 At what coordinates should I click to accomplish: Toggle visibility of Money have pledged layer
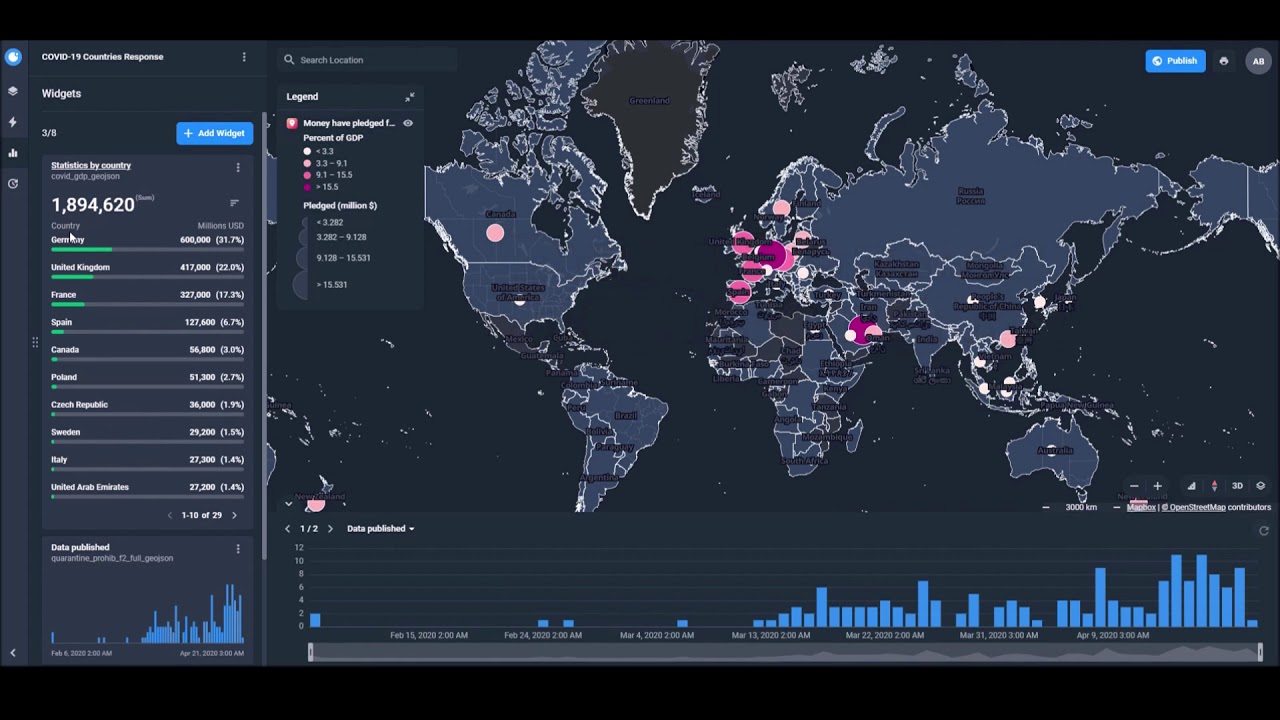pyautogui.click(x=408, y=123)
